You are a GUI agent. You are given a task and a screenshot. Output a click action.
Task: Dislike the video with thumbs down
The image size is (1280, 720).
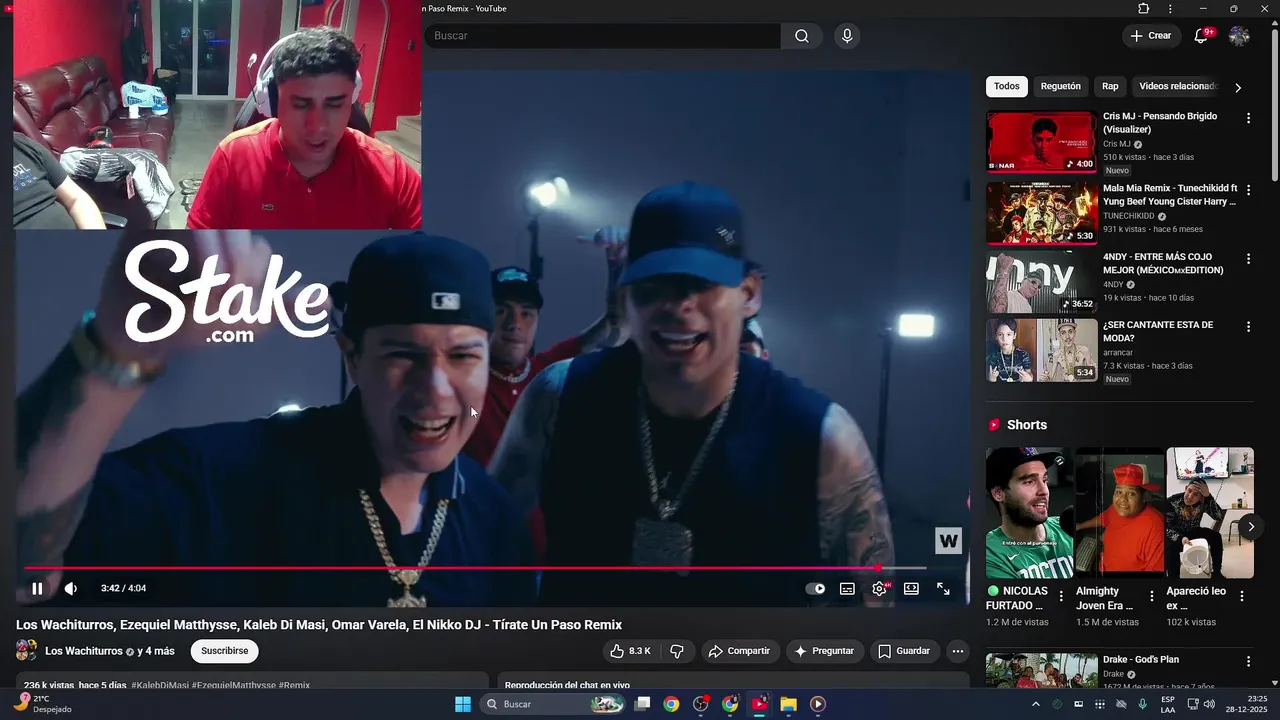click(677, 651)
